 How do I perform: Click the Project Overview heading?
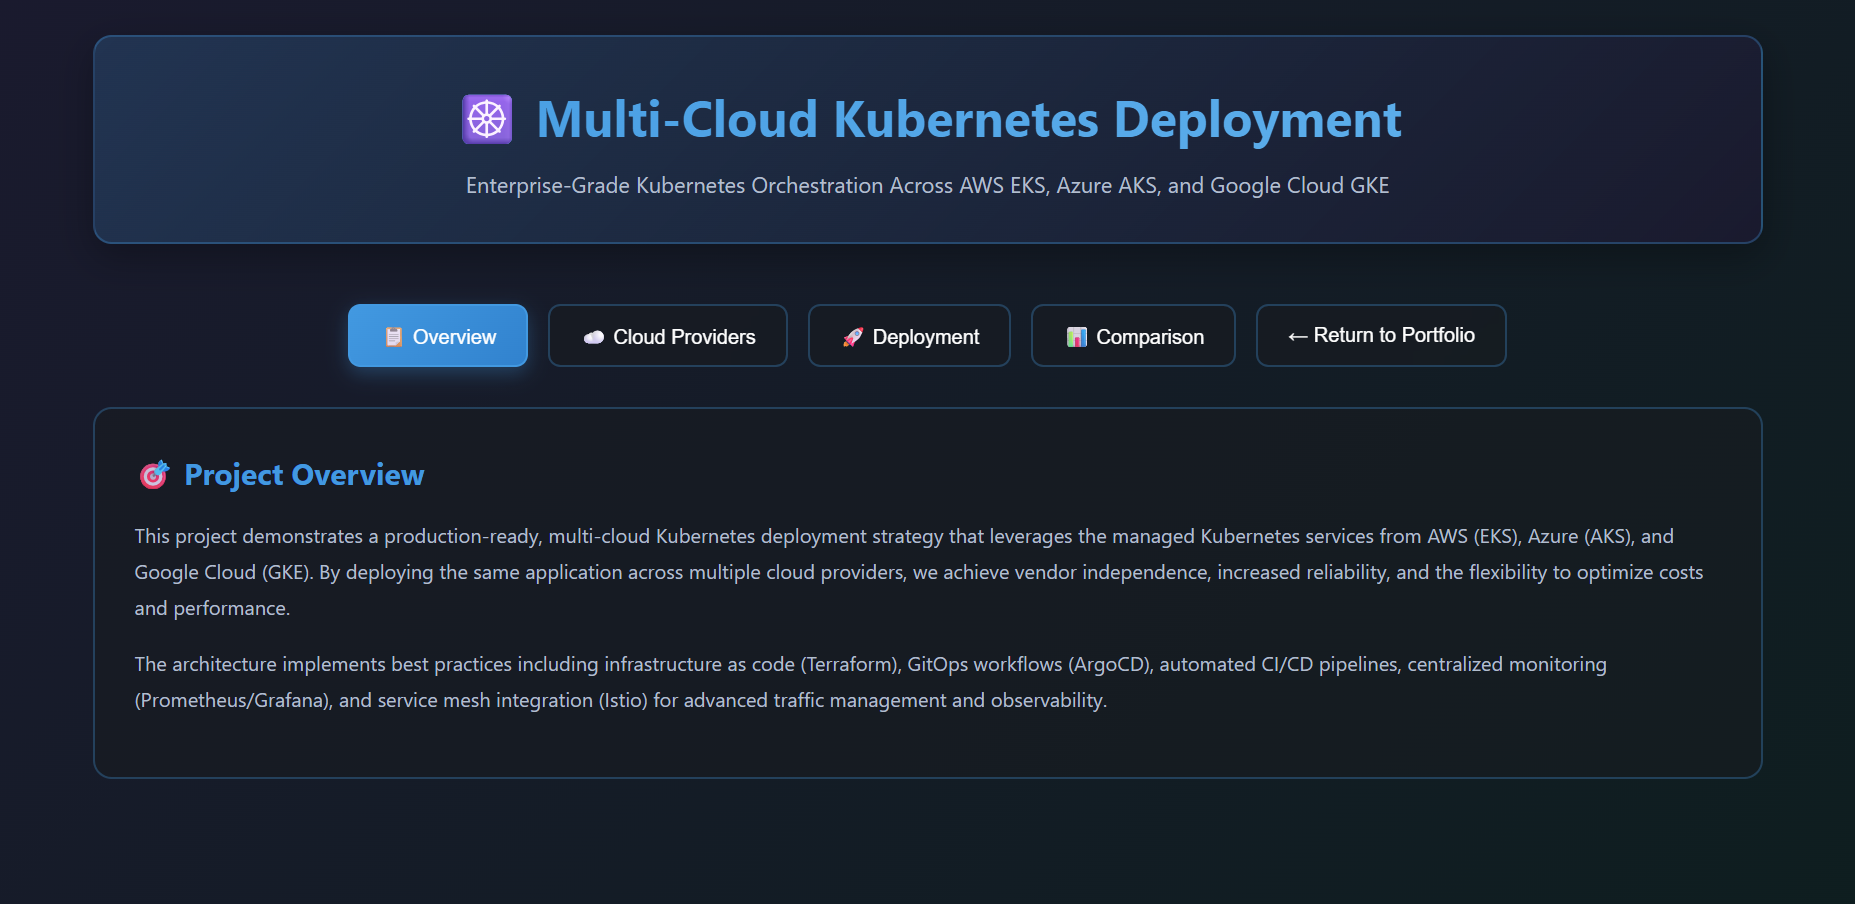click(302, 475)
